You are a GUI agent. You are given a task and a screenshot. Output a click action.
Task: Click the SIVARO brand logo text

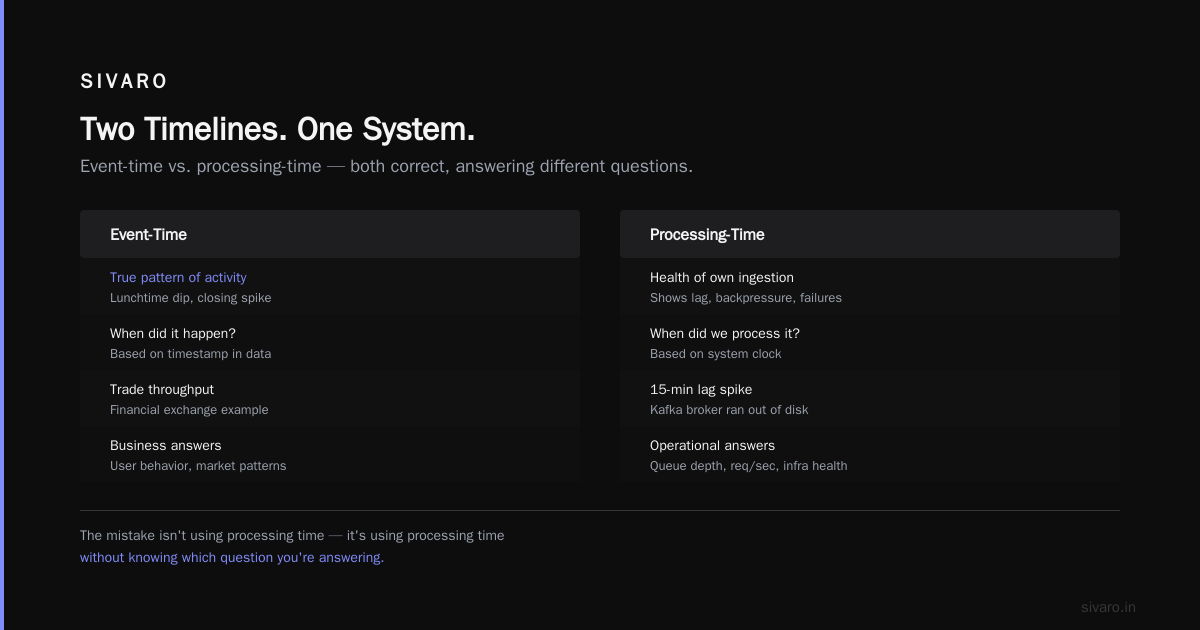(124, 82)
